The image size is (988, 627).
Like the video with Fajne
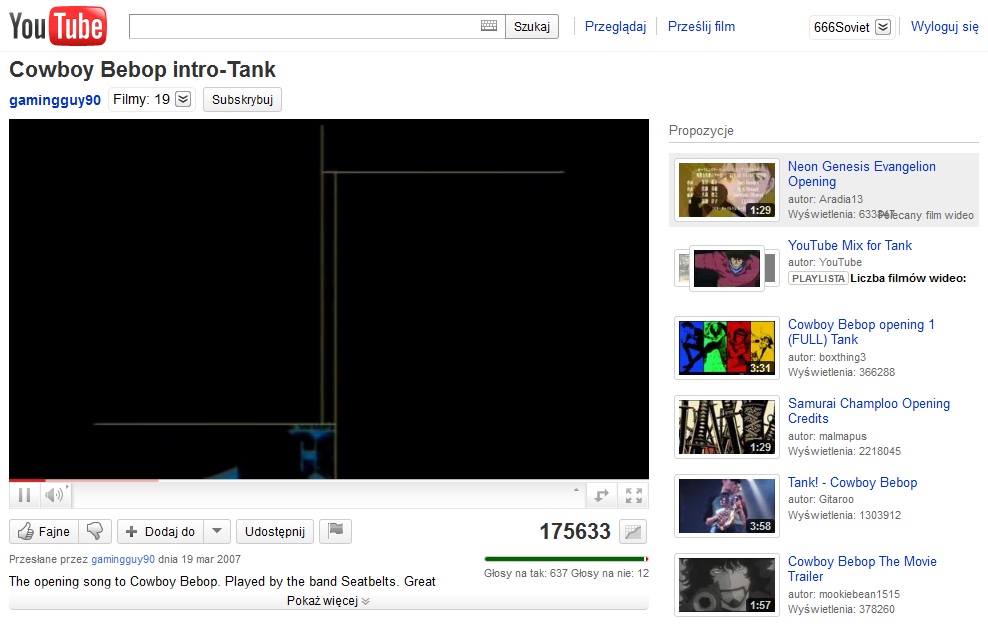[44, 532]
